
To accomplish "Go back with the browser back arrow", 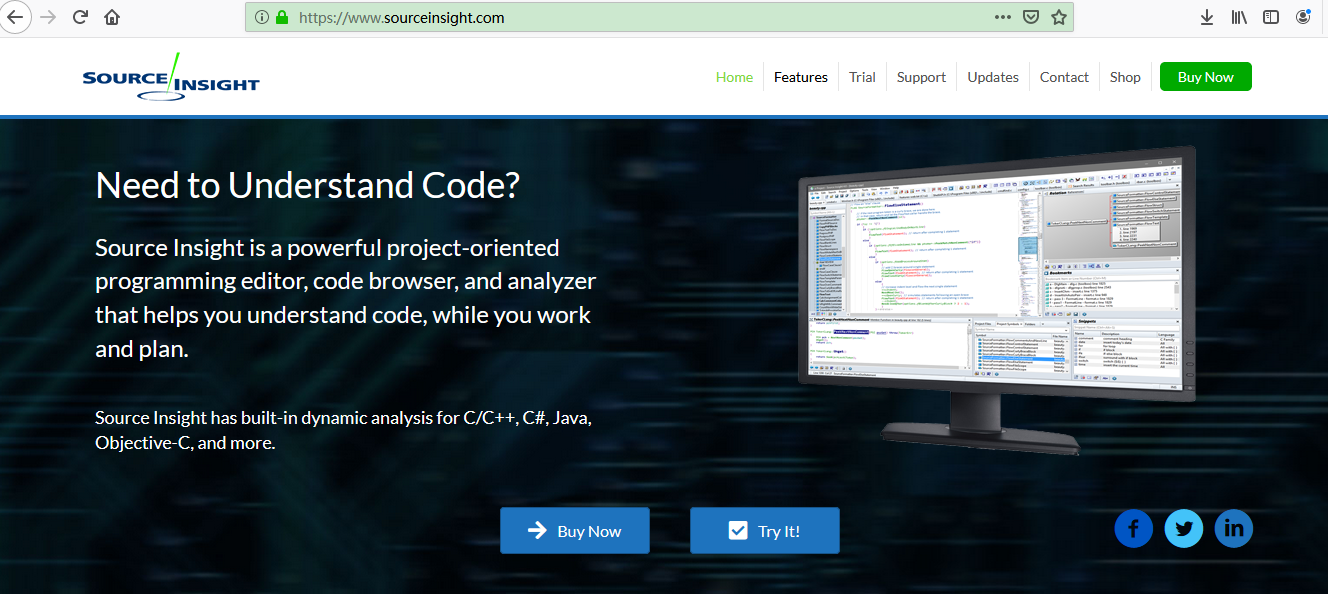I will (14, 17).
